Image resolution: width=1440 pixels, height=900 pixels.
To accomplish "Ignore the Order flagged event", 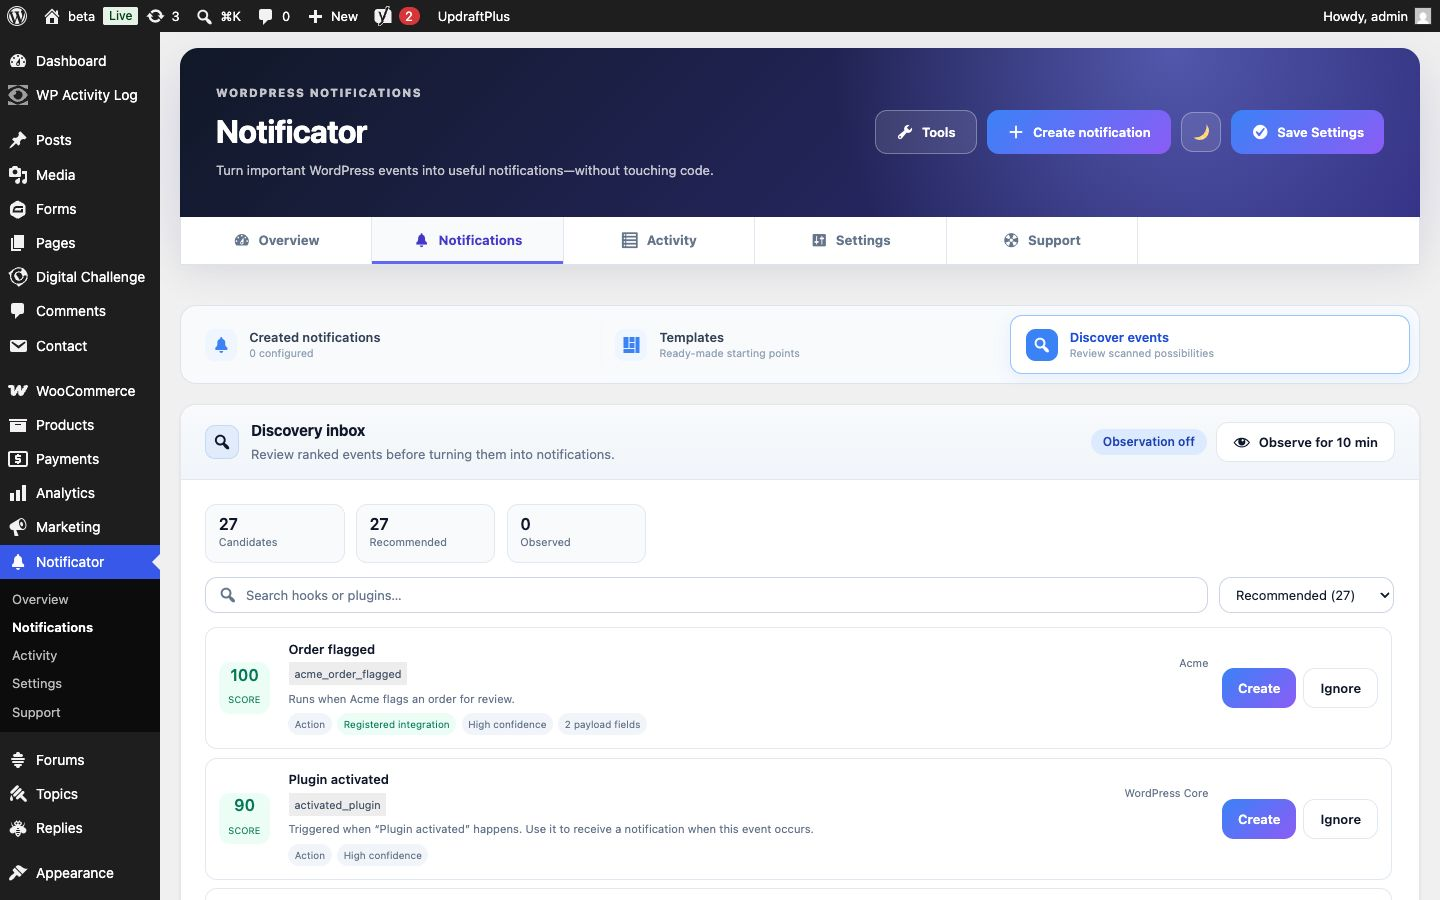I will click(1340, 688).
